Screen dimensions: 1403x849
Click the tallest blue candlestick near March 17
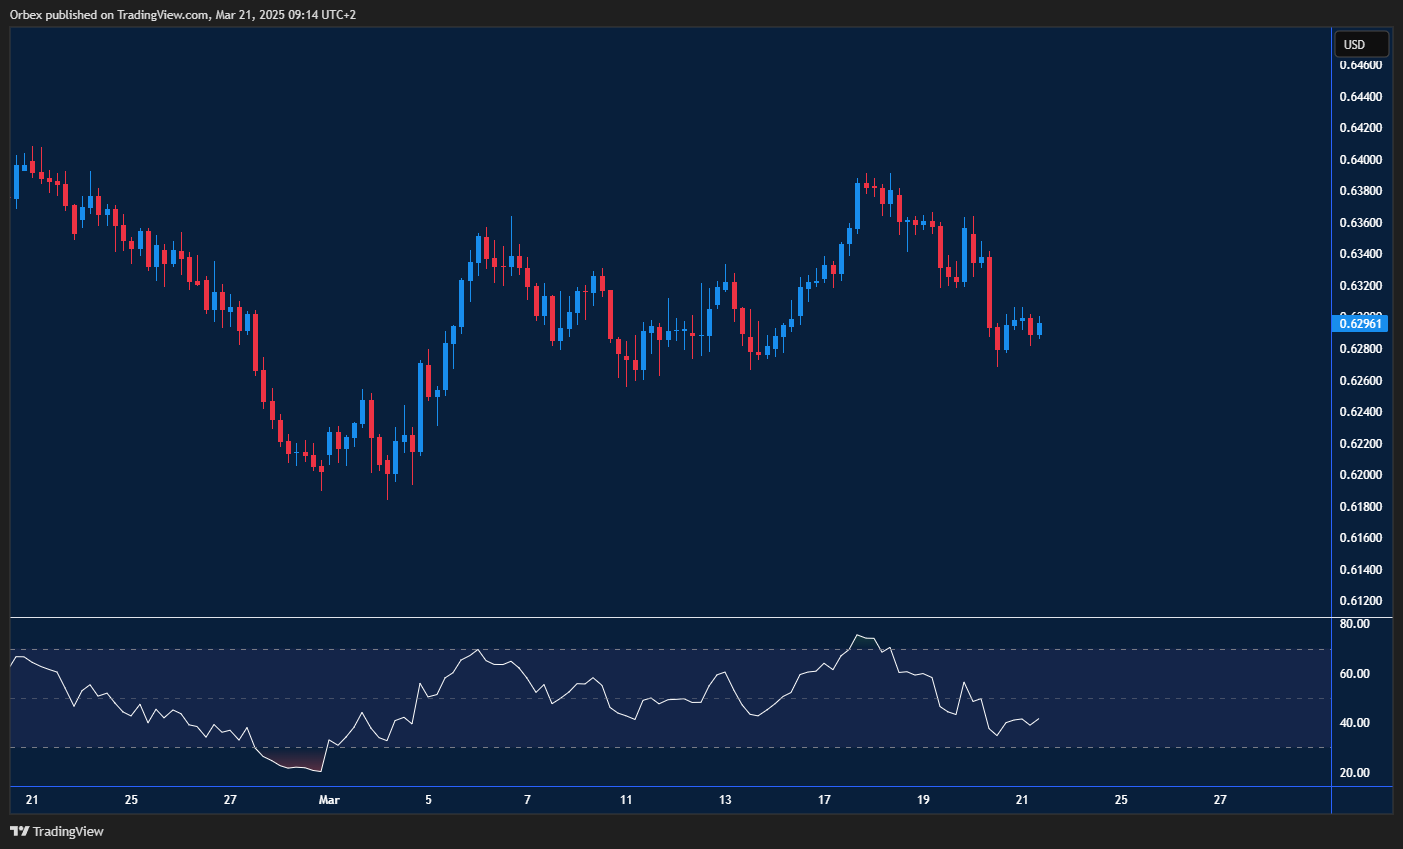858,205
